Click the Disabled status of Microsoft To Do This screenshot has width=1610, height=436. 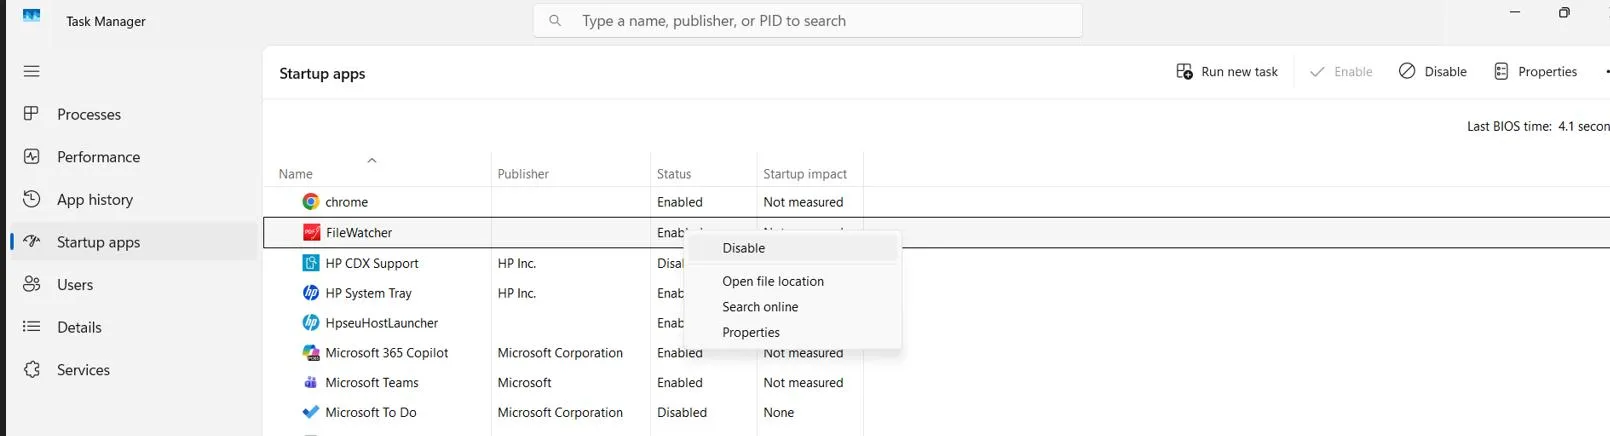(682, 412)
